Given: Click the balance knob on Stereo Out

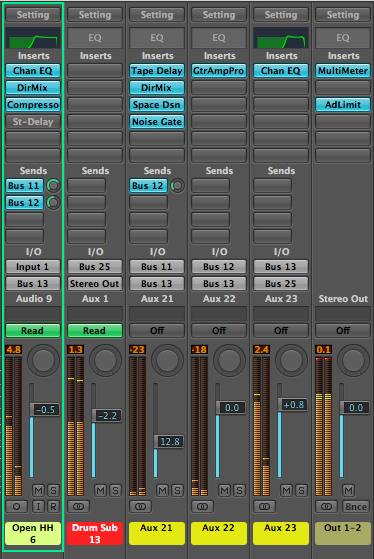Looking at the screenshot, I should click(354, 360).
